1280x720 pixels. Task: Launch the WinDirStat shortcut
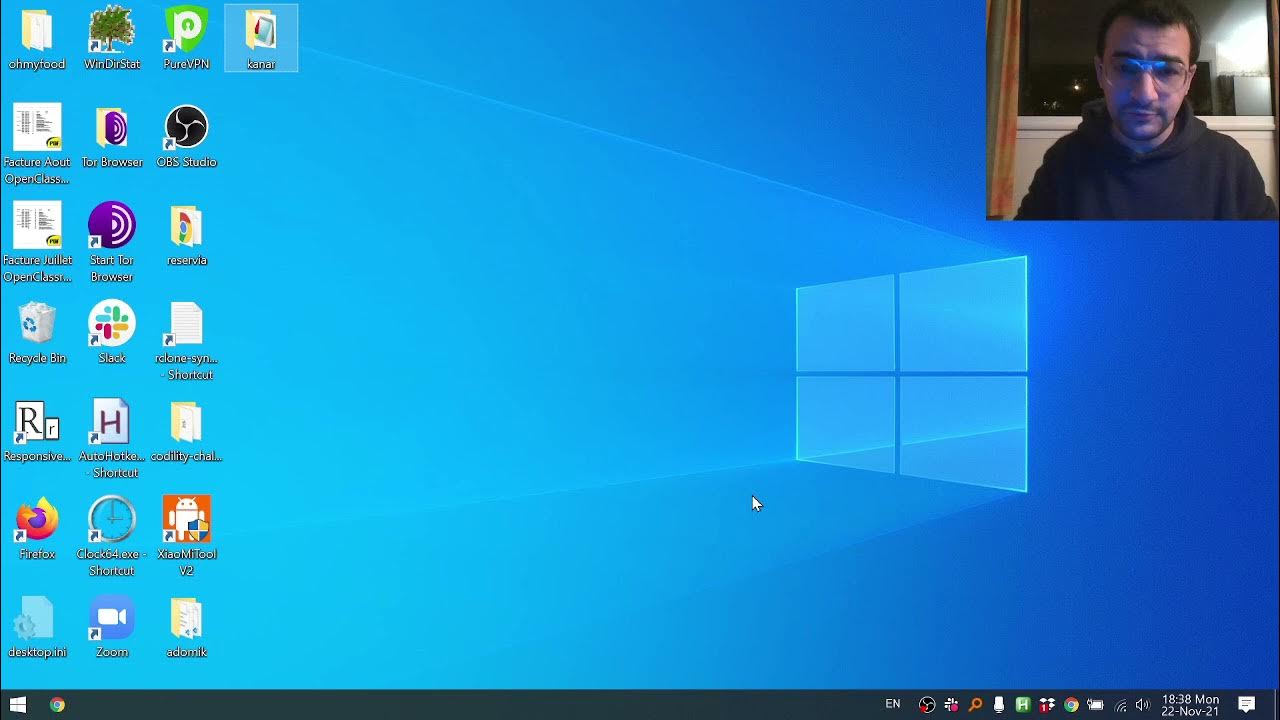tap(112, 38)
